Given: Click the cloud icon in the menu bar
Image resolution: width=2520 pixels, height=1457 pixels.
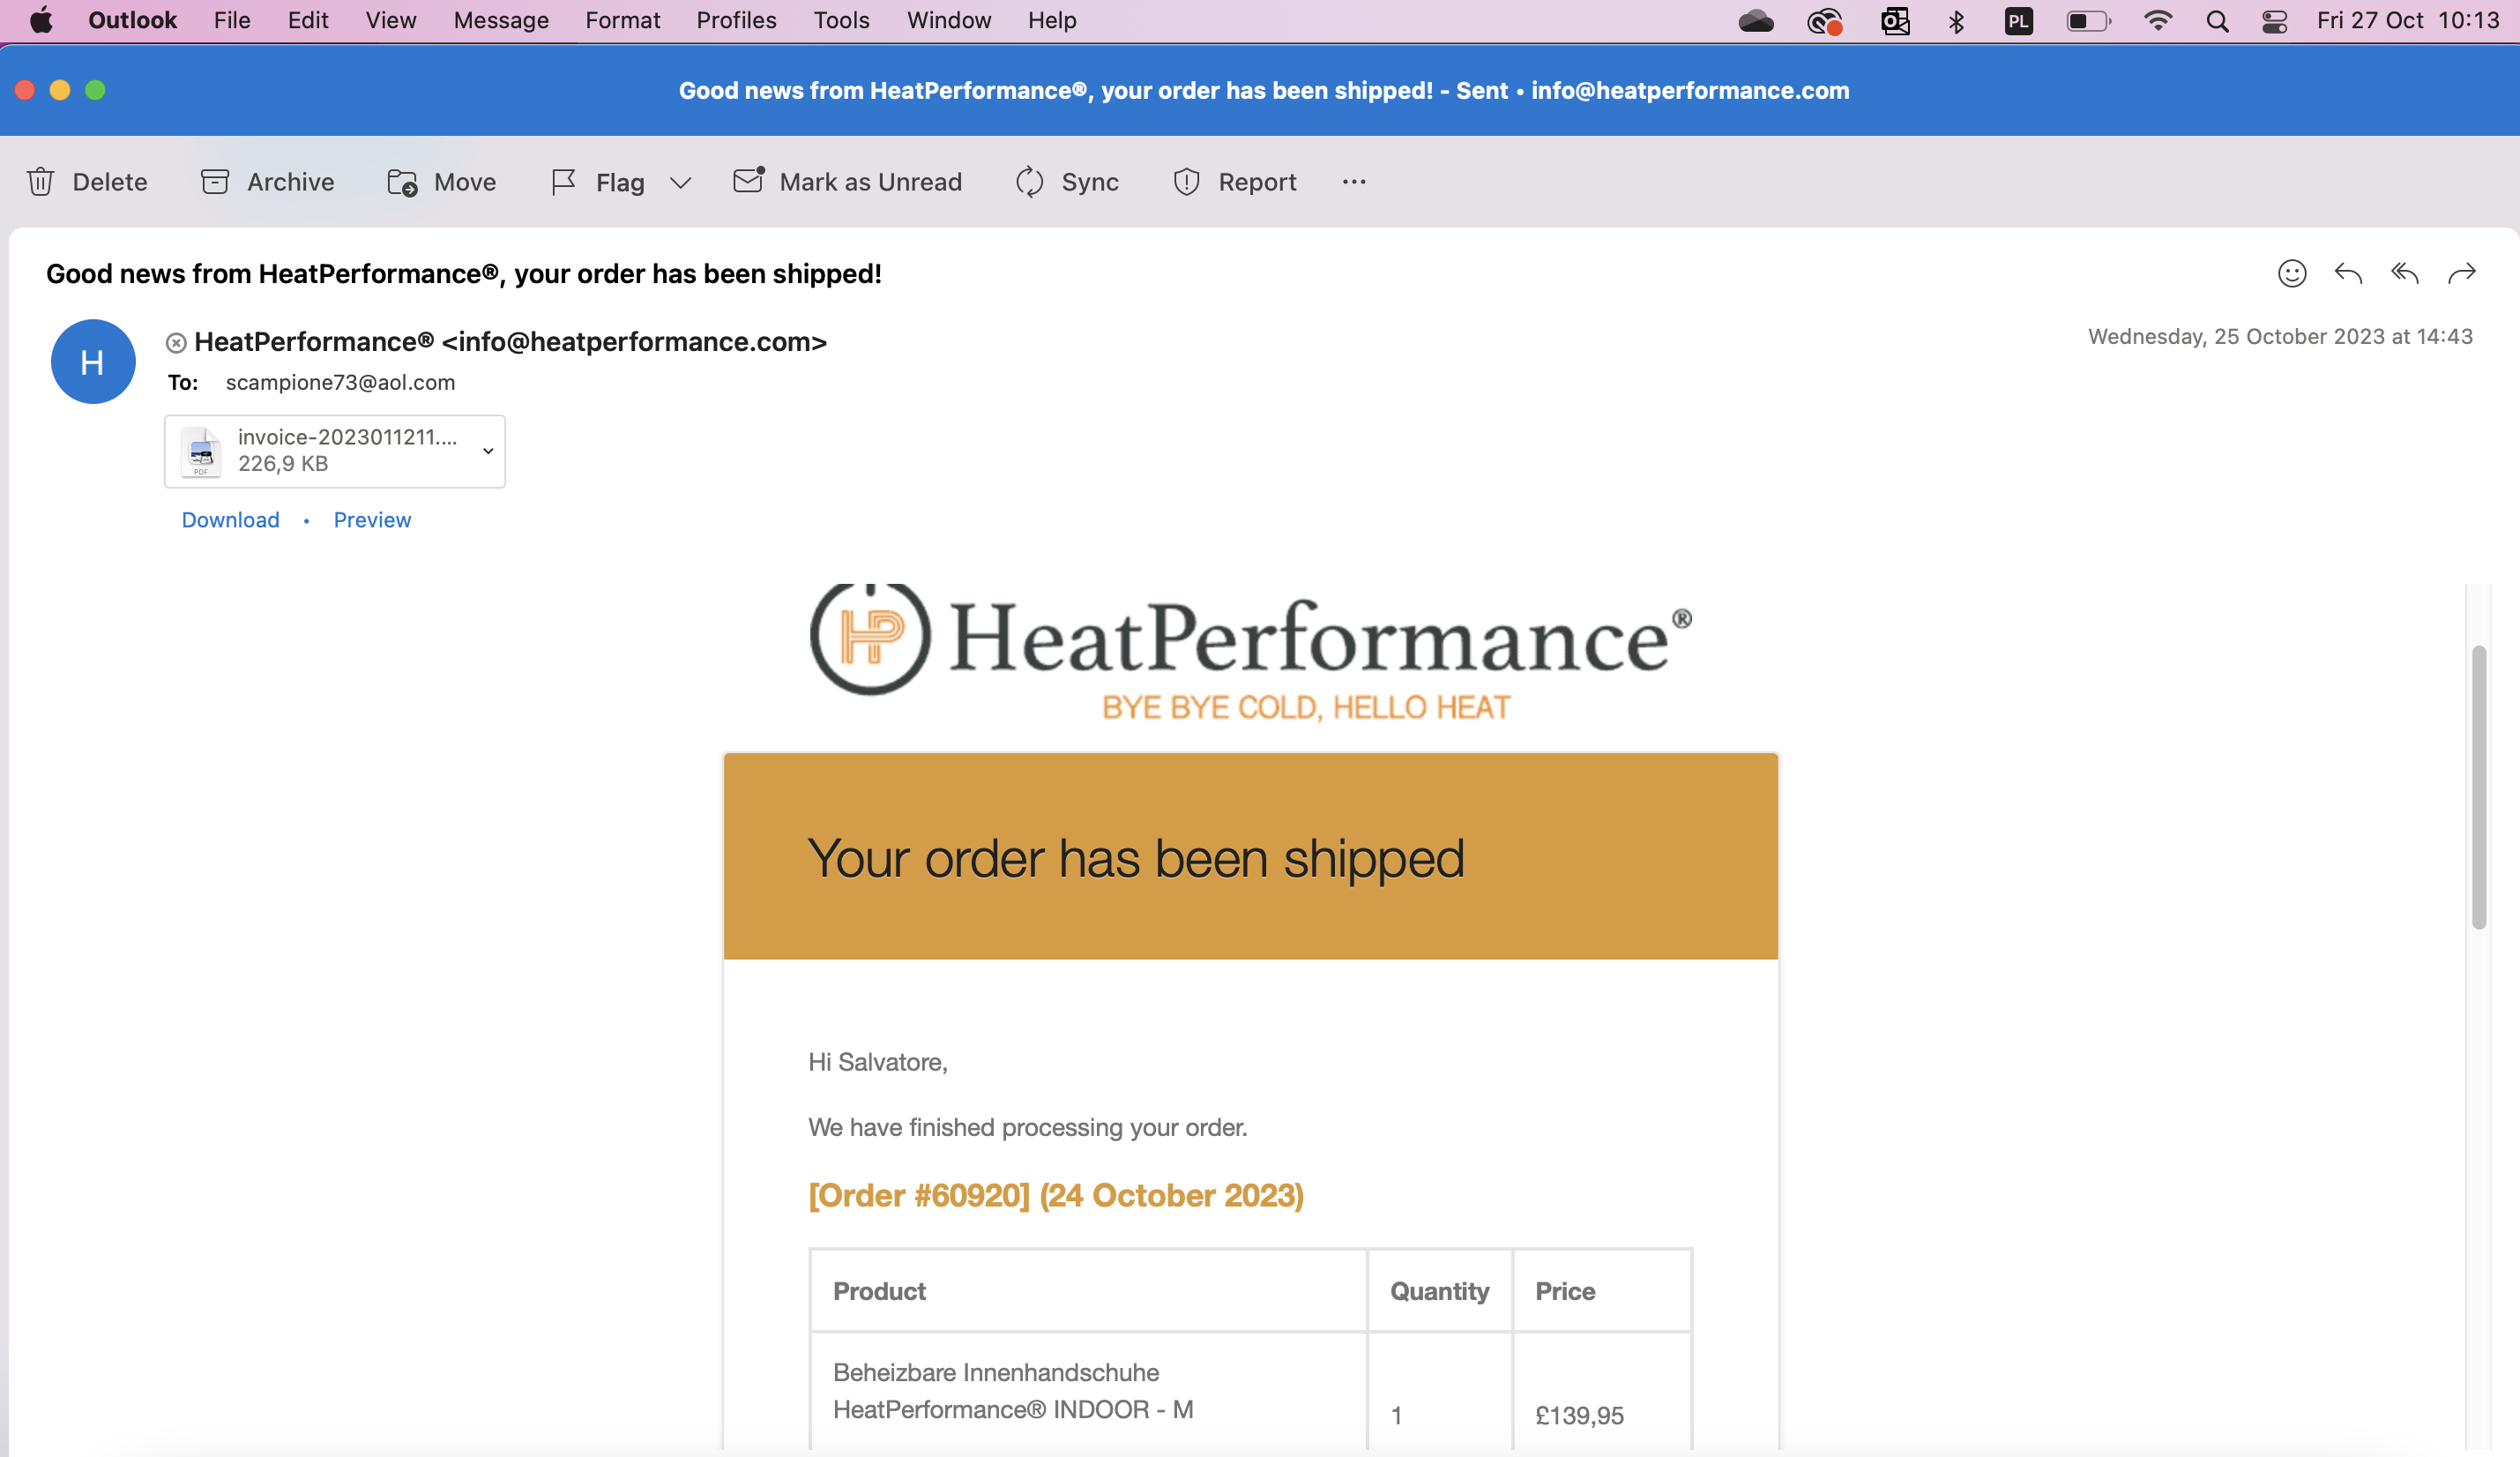Looking at the screenshot, I should coord(1756,20).
